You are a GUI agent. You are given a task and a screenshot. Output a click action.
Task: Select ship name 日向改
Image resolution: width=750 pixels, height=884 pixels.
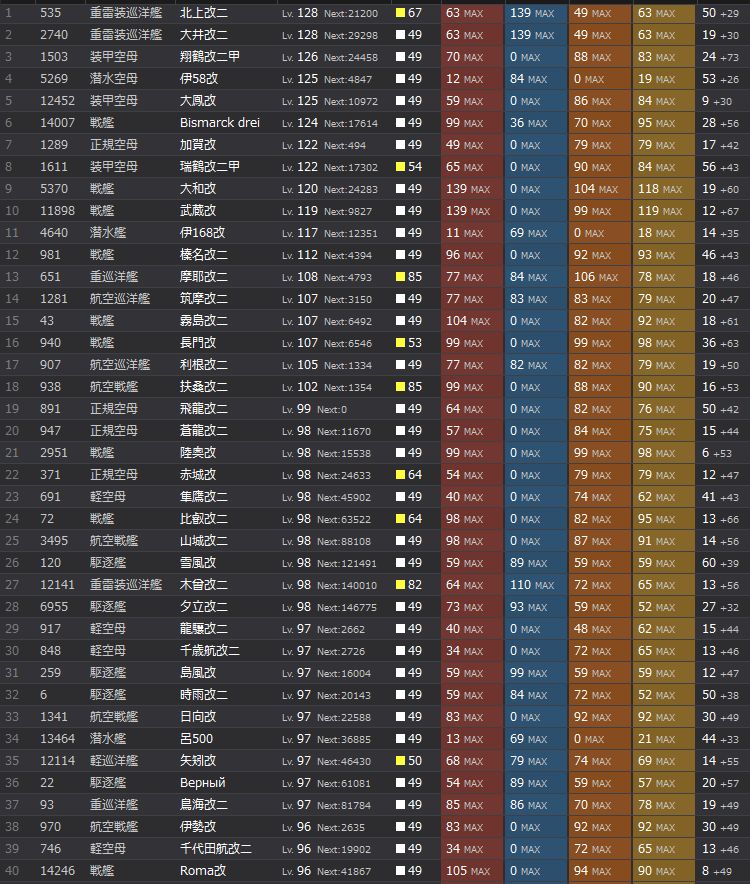coord(198,717)
